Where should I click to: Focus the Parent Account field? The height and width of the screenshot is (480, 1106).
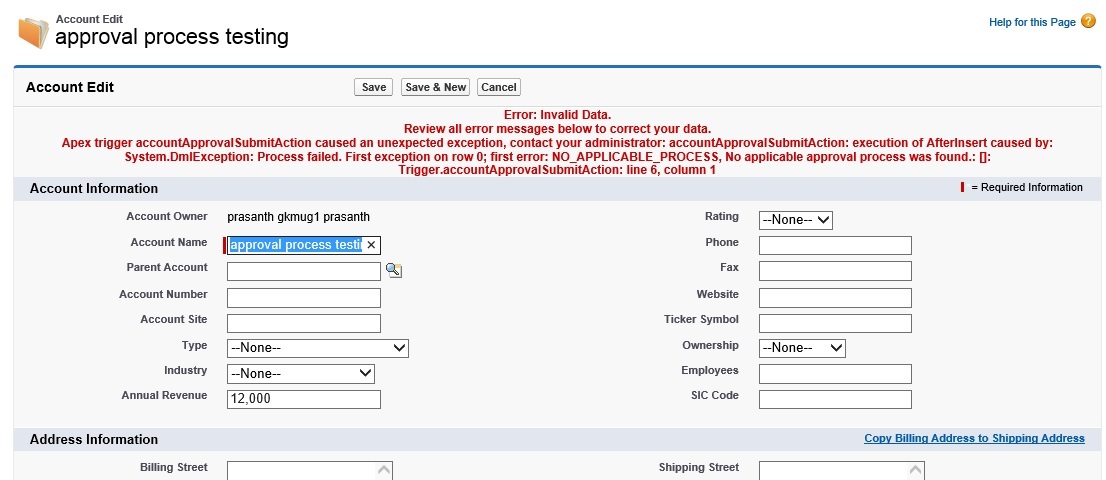click(303, 271)
